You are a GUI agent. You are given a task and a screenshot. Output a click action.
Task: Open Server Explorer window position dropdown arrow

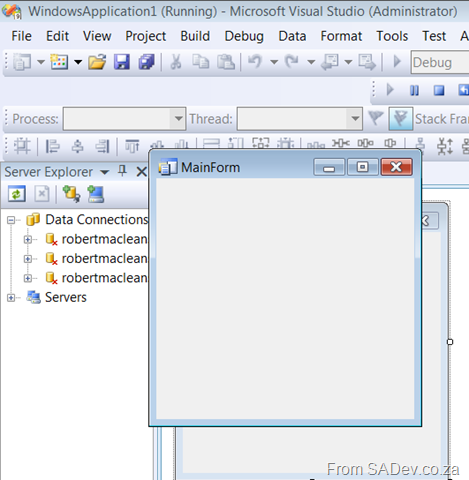(x=105, y=172)
